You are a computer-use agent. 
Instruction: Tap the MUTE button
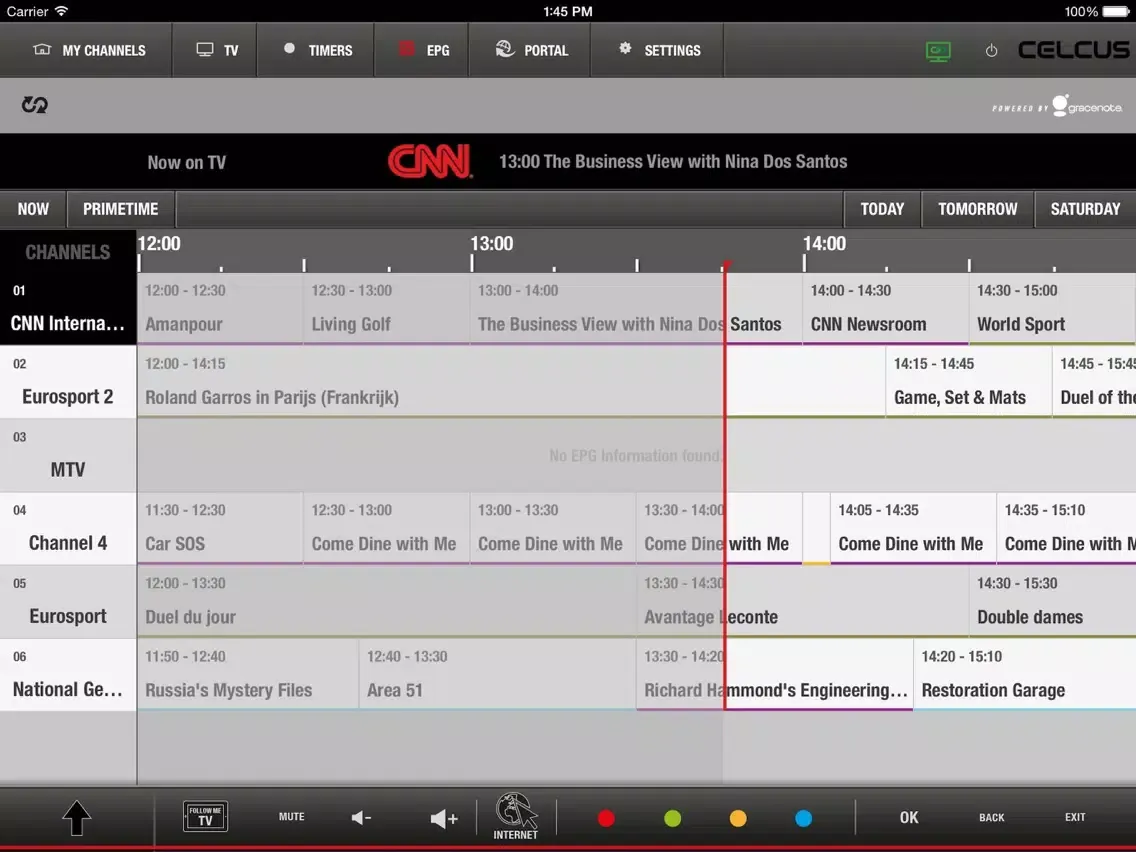(291, 816)
